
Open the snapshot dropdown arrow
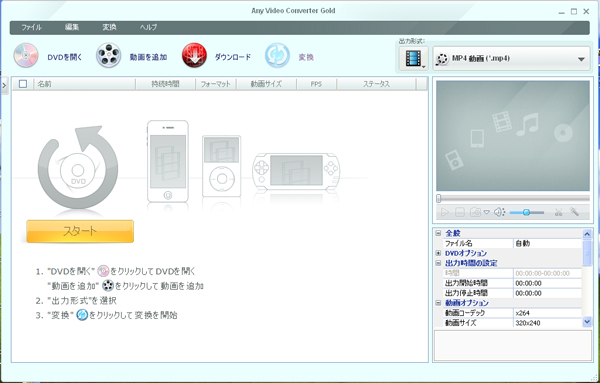[486, 212]
